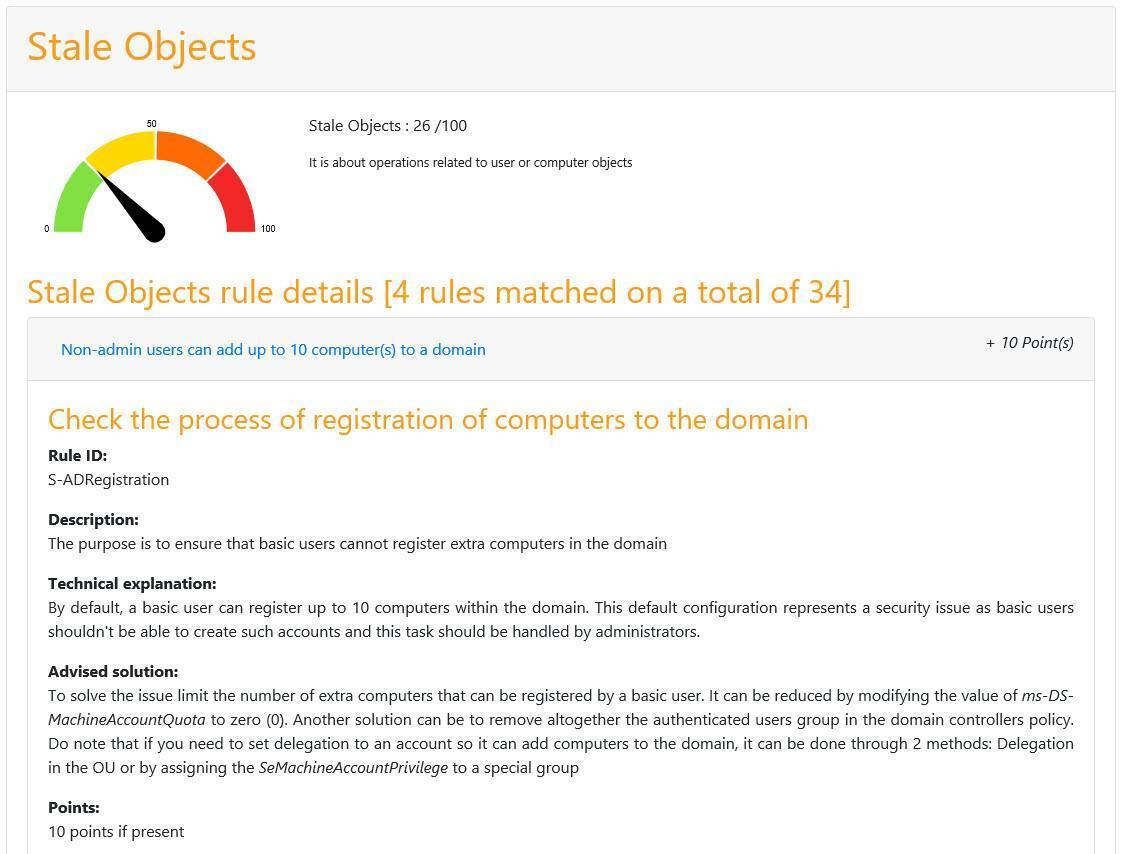Click the 'Technical explanation:' label
Image resolution: width=1127 pixels, height=854 pixels.
point(132,584)
